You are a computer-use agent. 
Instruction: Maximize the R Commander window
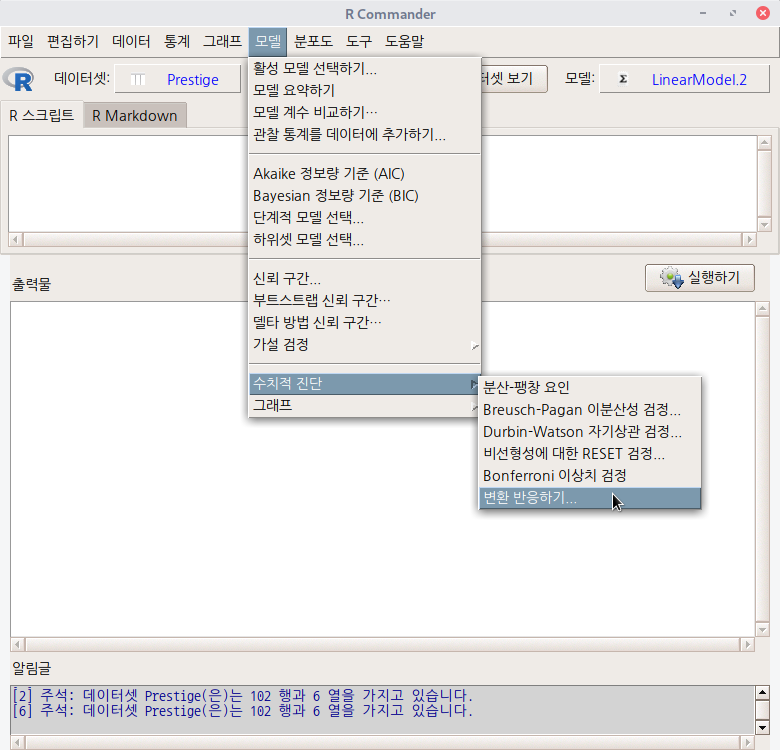click(x=733, y=13)
